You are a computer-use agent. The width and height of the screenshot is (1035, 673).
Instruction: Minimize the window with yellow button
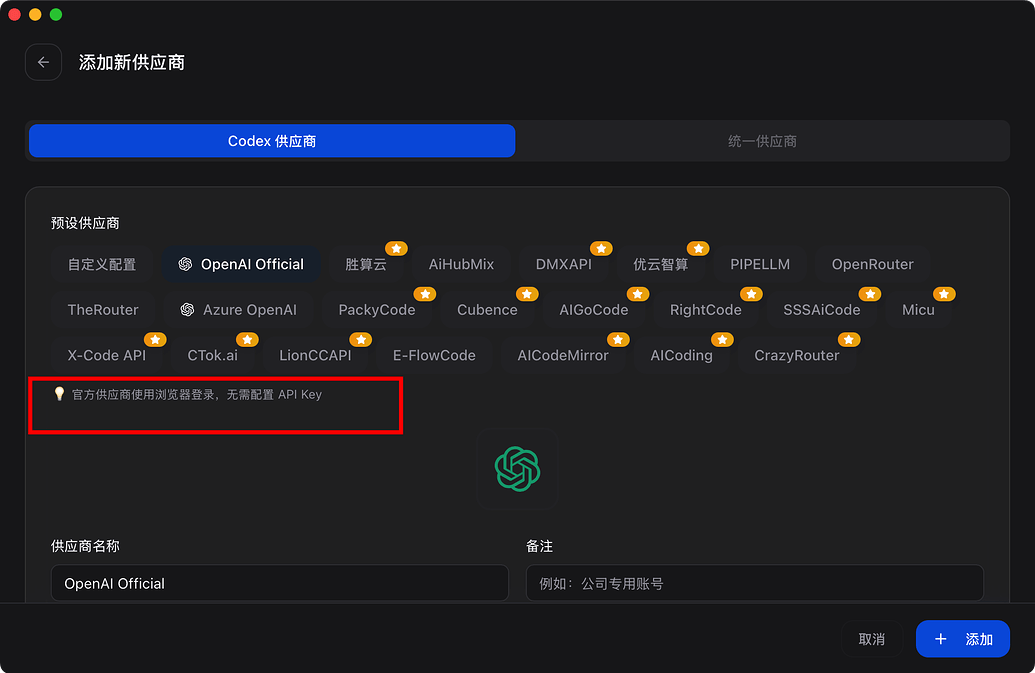tap(35, 15)
